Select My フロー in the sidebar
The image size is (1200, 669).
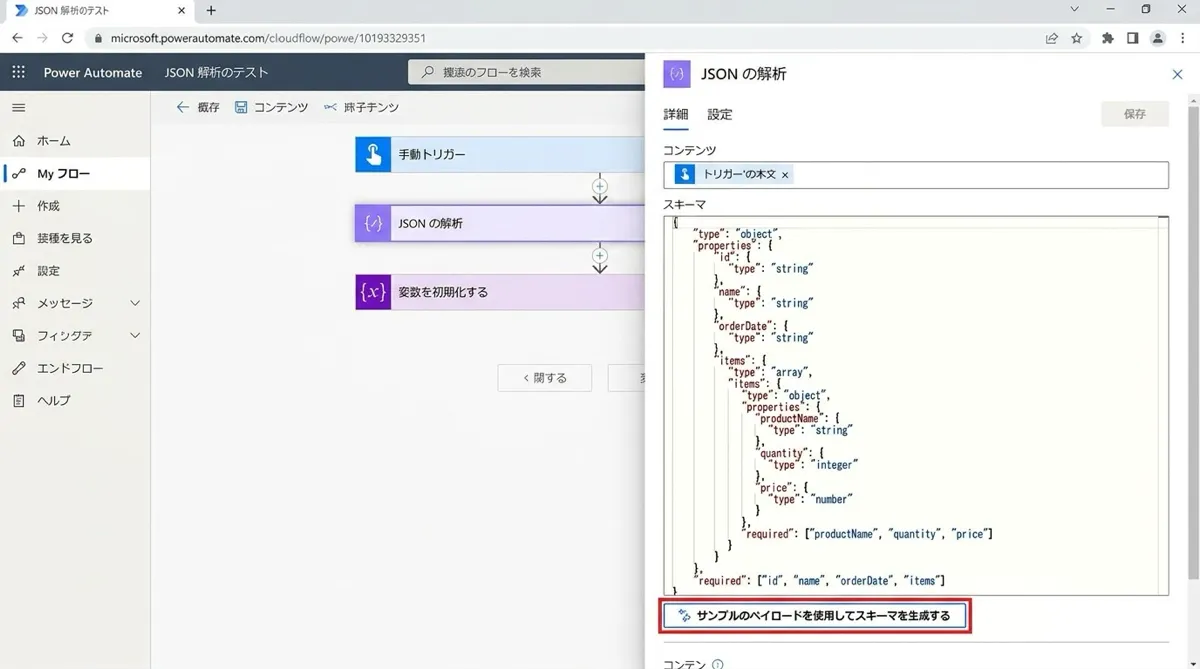coord(75,173)
